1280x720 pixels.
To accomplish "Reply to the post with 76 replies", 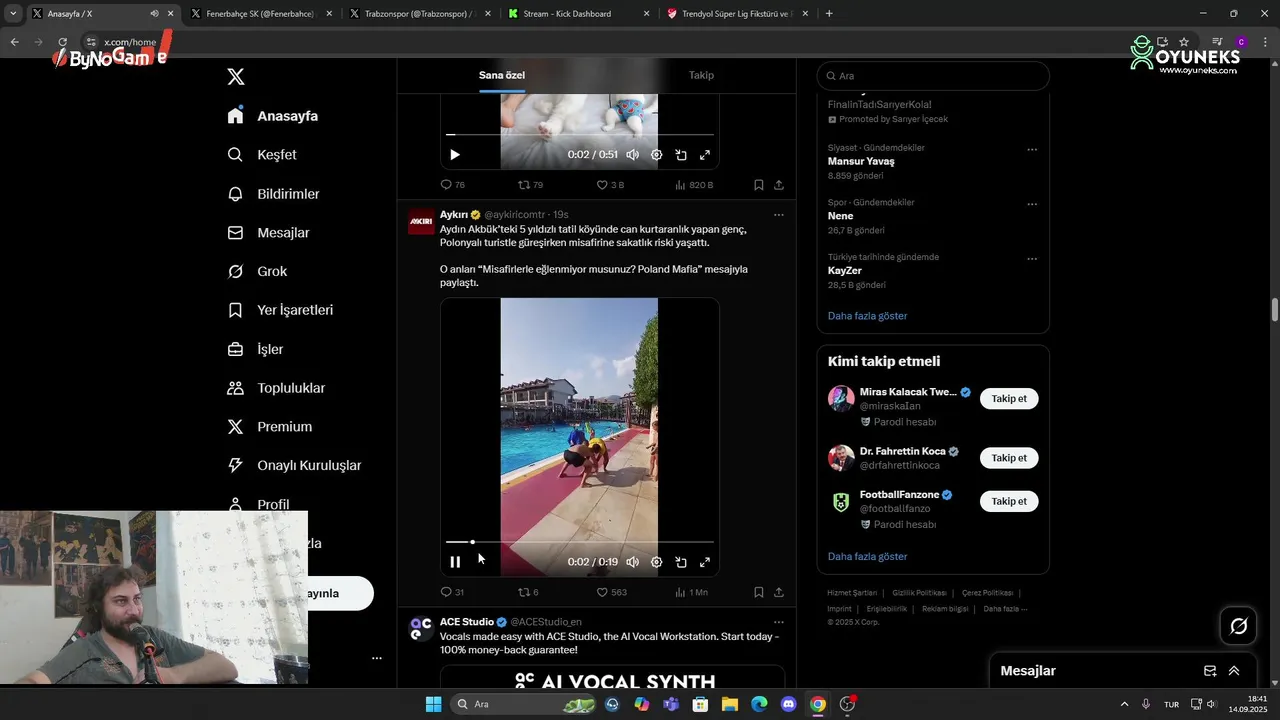I will tap(452, 185).
